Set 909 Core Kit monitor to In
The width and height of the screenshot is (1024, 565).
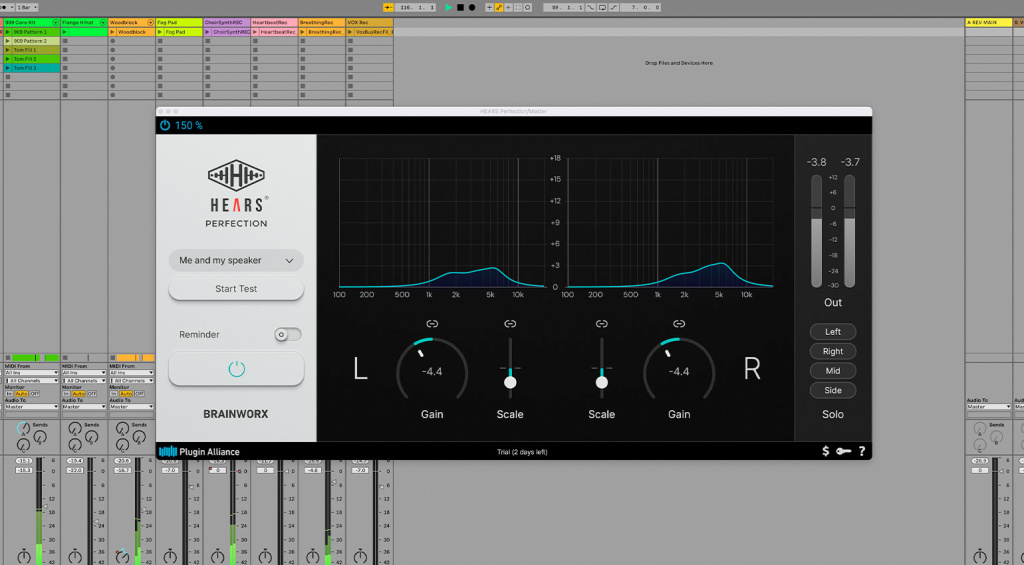click(9, 394)
